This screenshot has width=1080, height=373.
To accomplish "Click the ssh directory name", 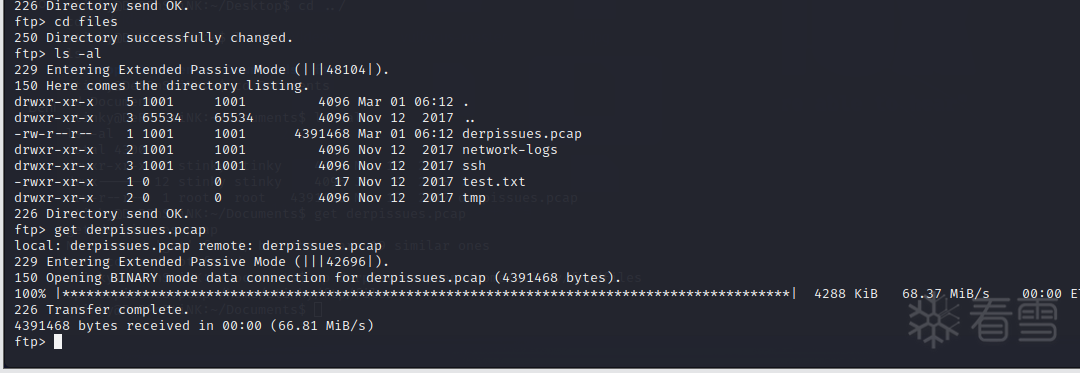I will [x=474, y=166].
